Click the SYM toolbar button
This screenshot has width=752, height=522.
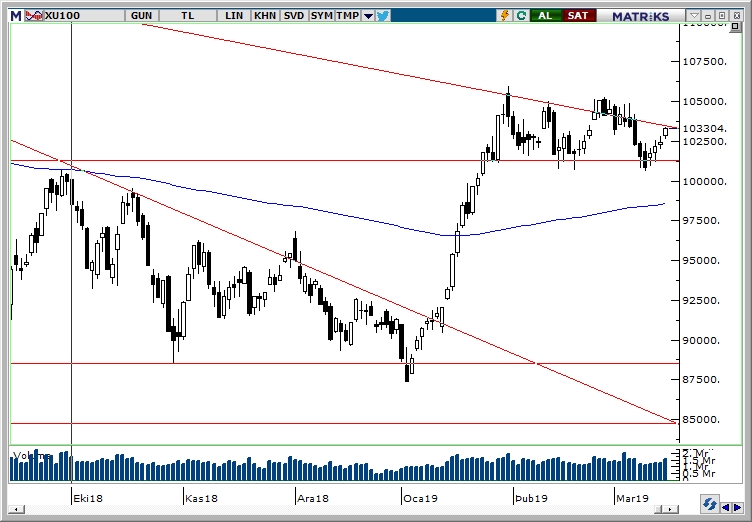[x=321, y=15]
